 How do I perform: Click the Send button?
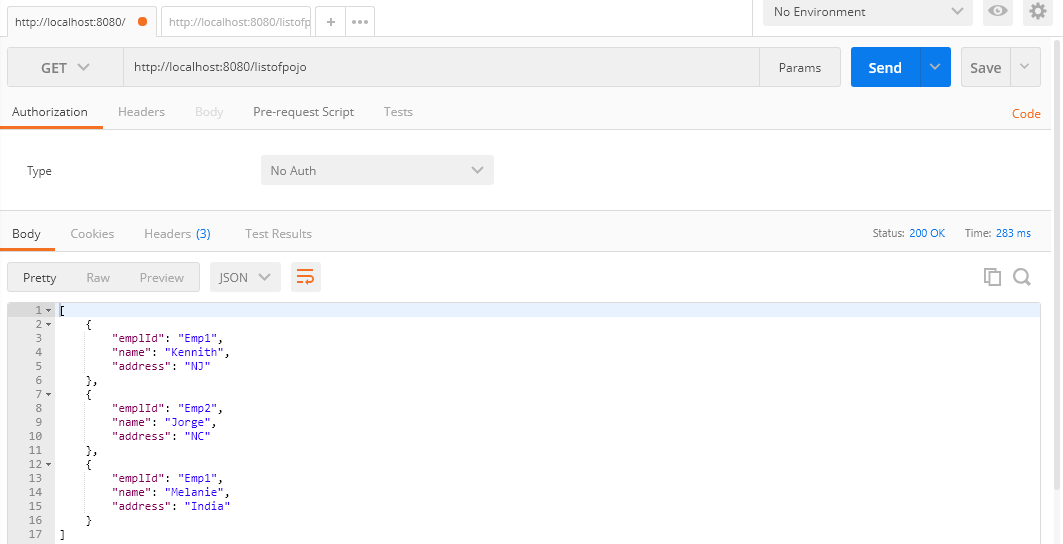[x=885, y=67]
